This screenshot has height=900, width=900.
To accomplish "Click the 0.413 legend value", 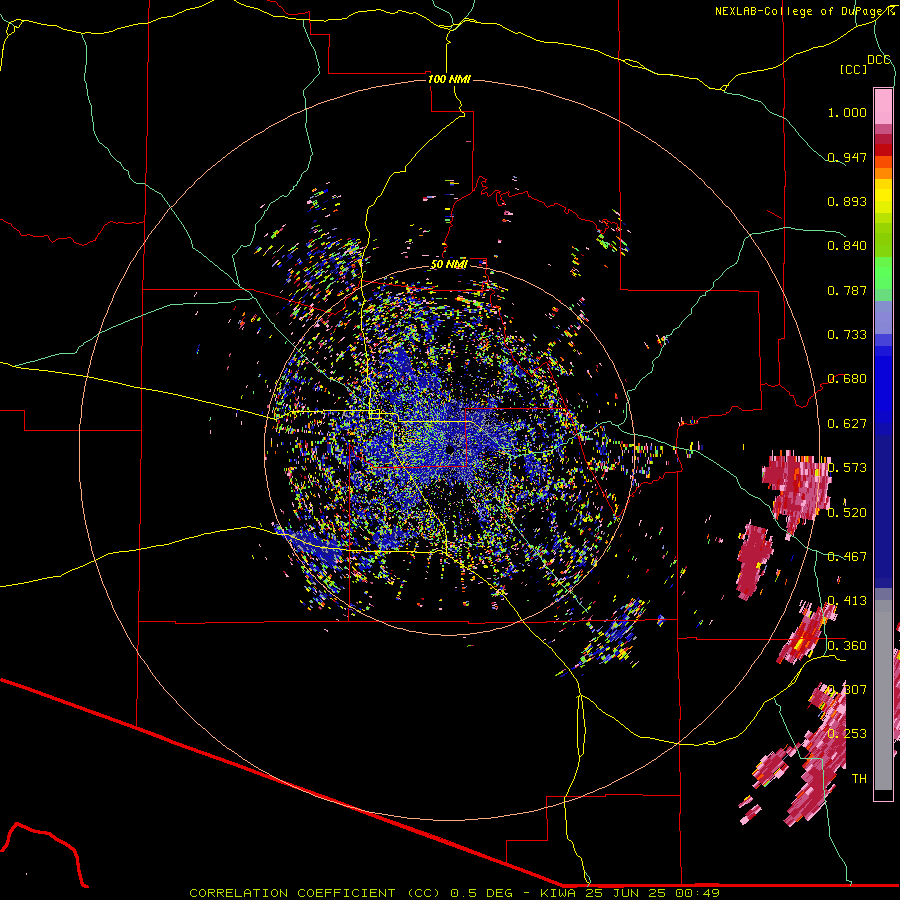I will [847, 601].
